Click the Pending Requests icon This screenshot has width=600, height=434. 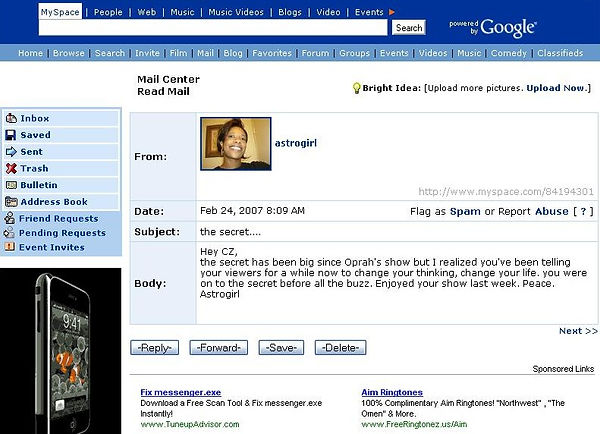9,233
